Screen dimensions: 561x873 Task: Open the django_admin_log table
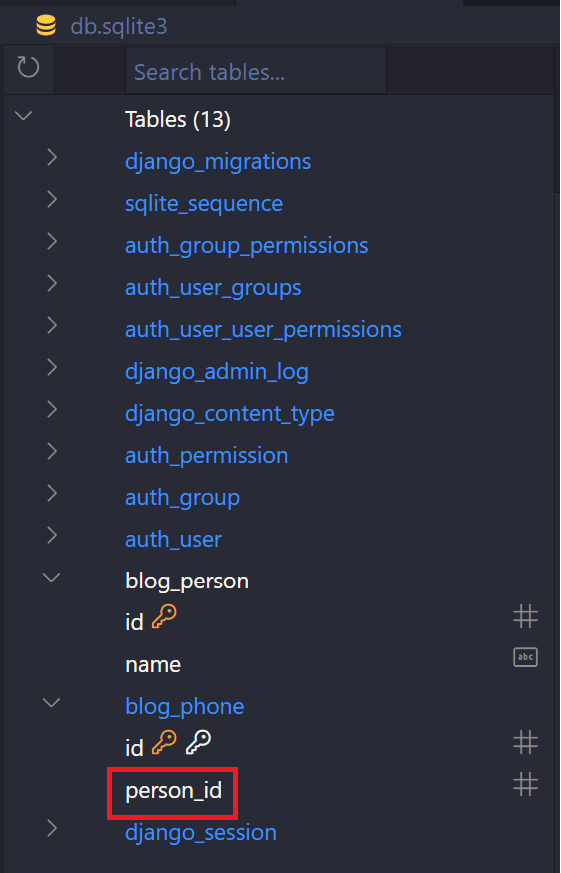tap(216, 372)
